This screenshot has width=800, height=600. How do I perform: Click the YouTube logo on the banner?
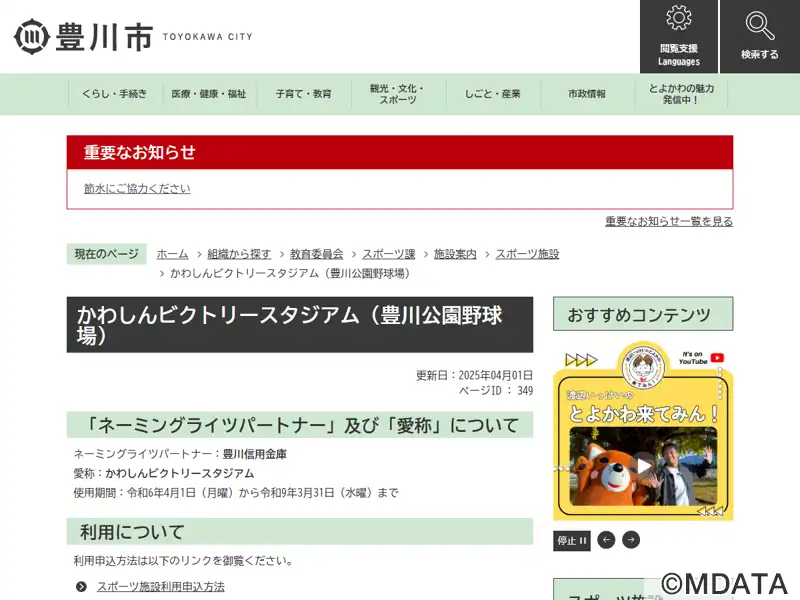click(x=717, y=358)
